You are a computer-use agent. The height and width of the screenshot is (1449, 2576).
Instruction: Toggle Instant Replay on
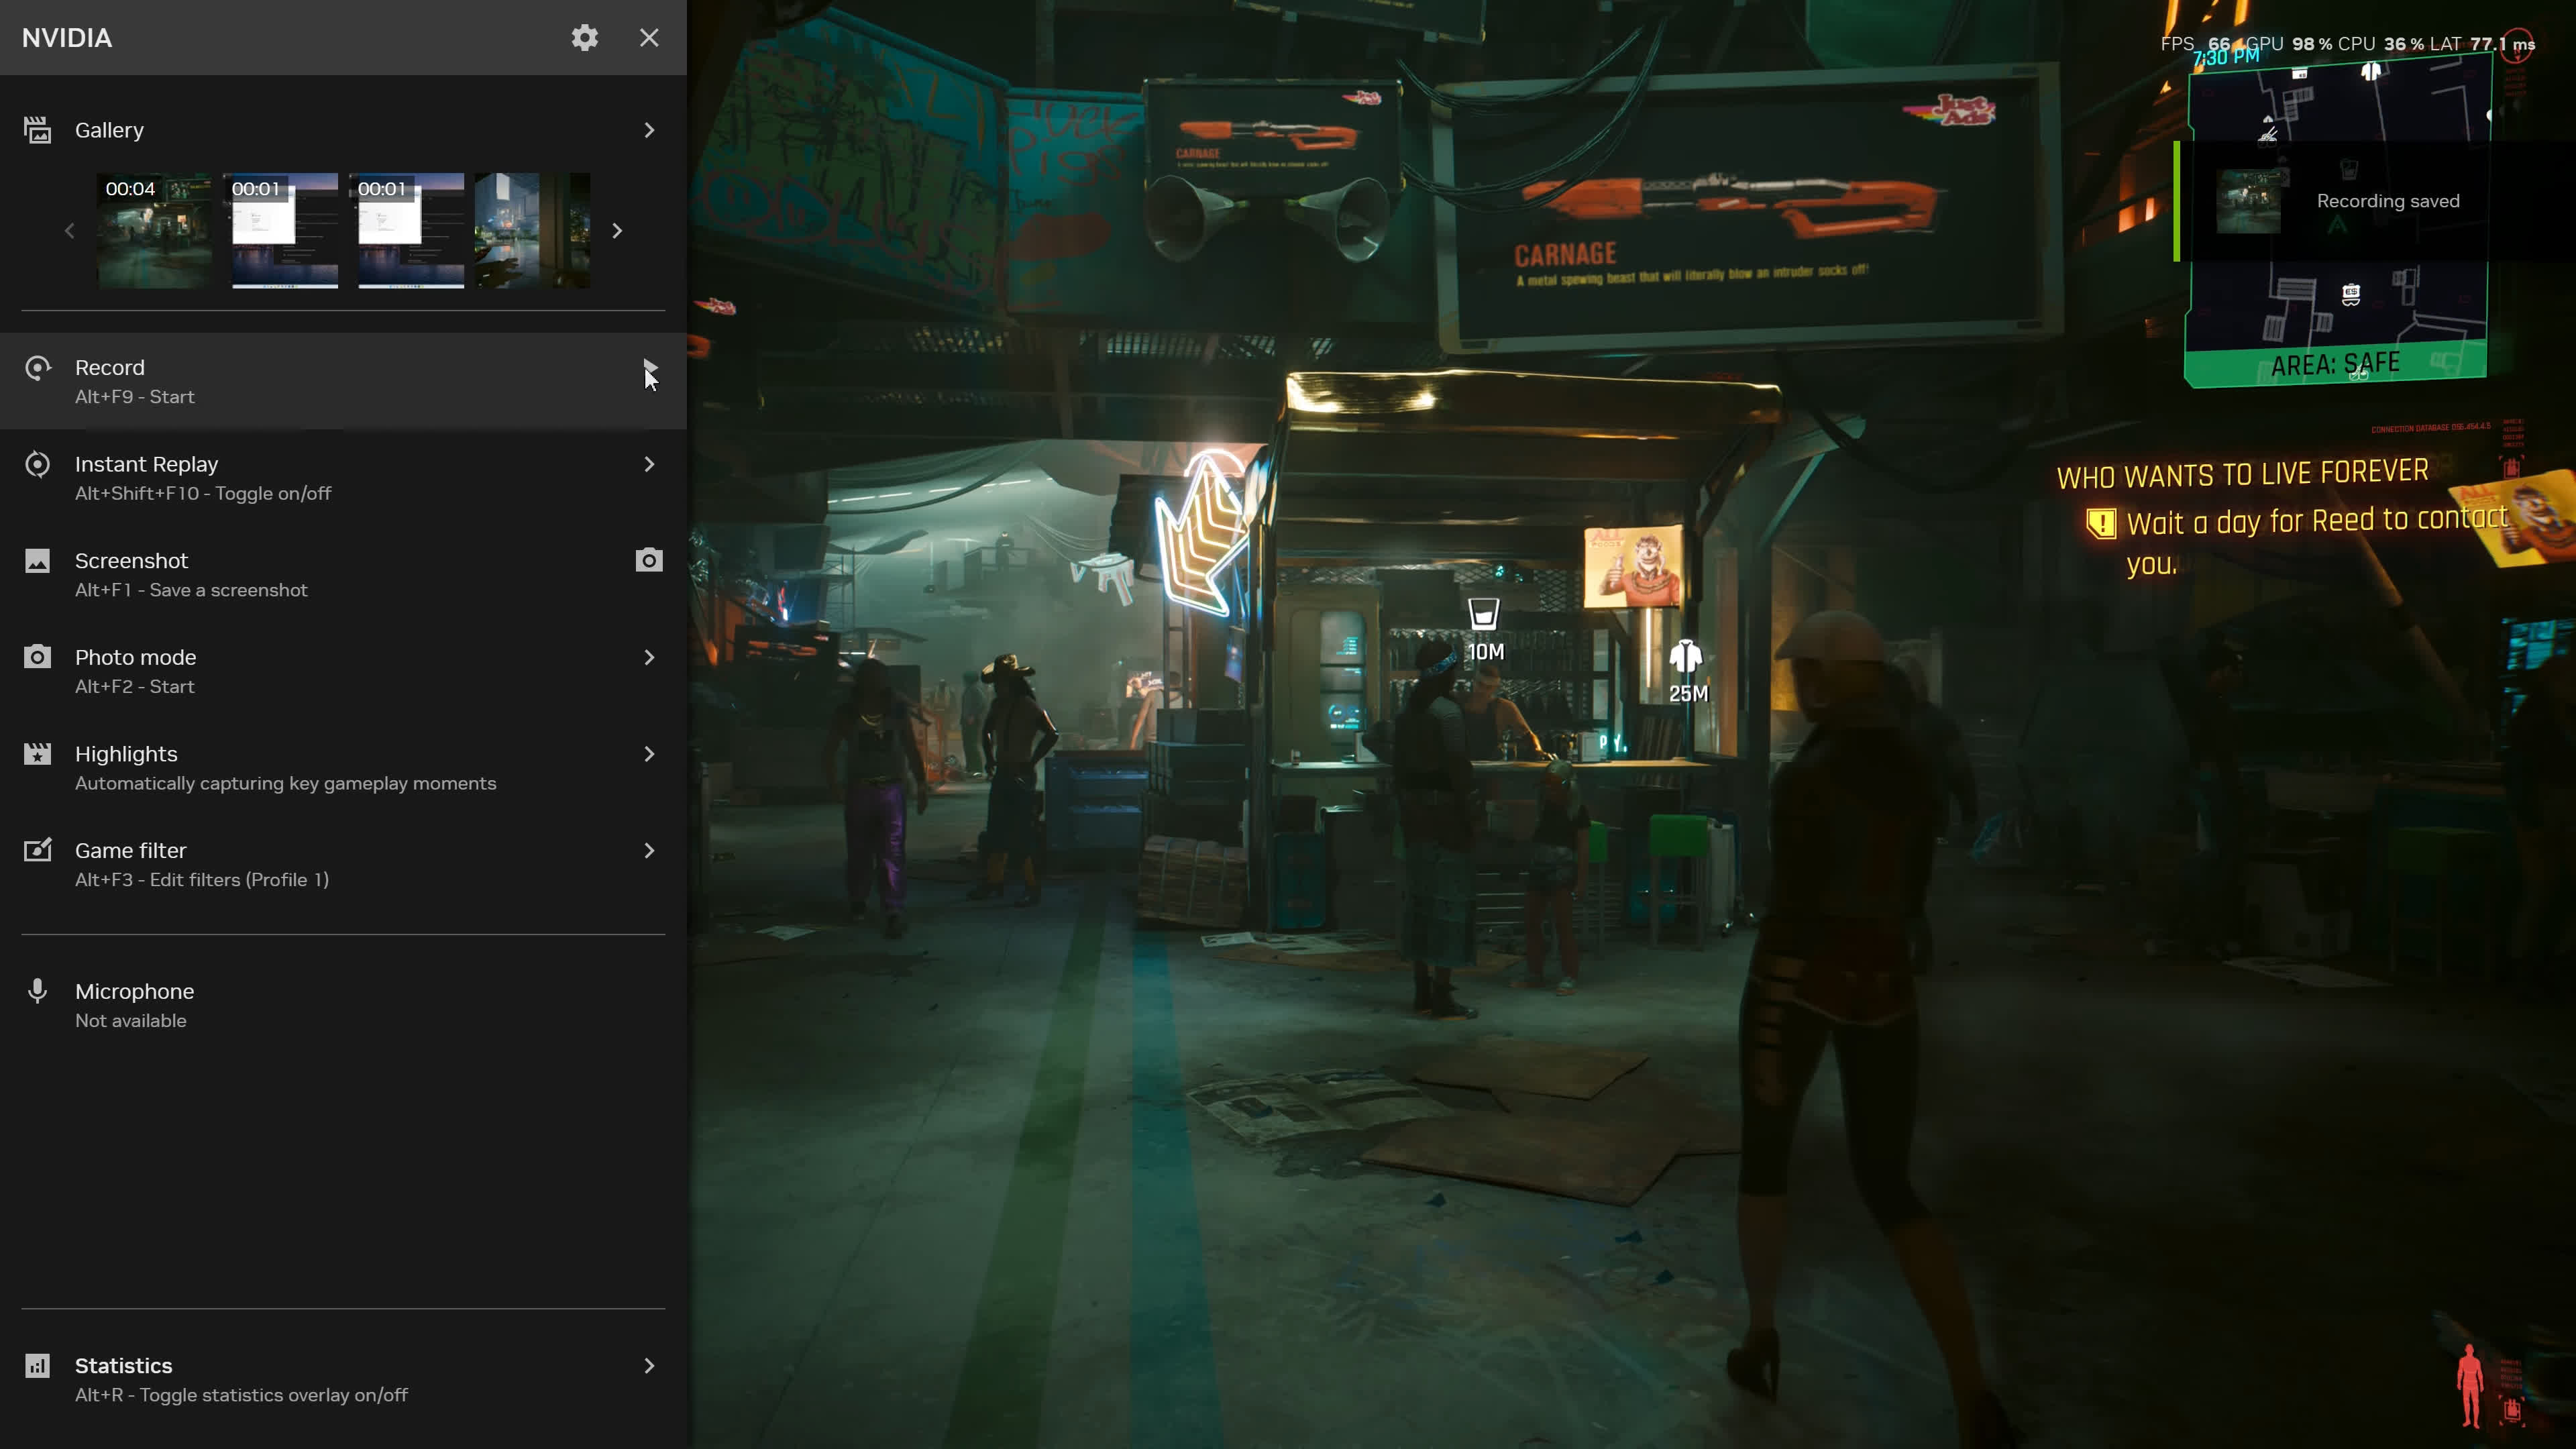click(649, 464)
